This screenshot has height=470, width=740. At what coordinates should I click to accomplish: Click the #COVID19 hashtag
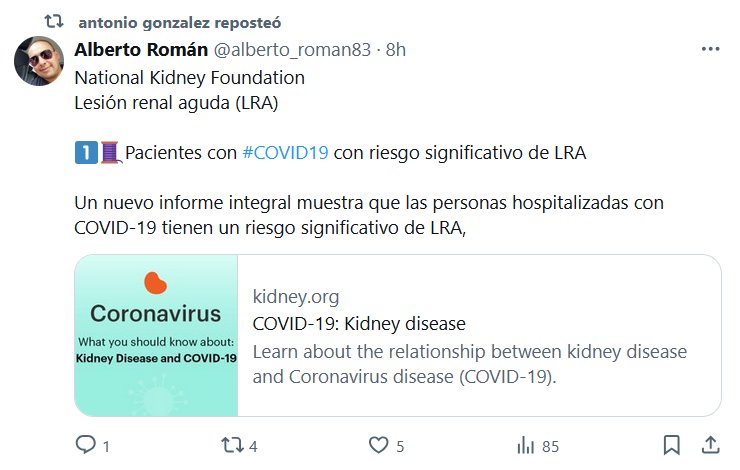(x=286, y=153)
